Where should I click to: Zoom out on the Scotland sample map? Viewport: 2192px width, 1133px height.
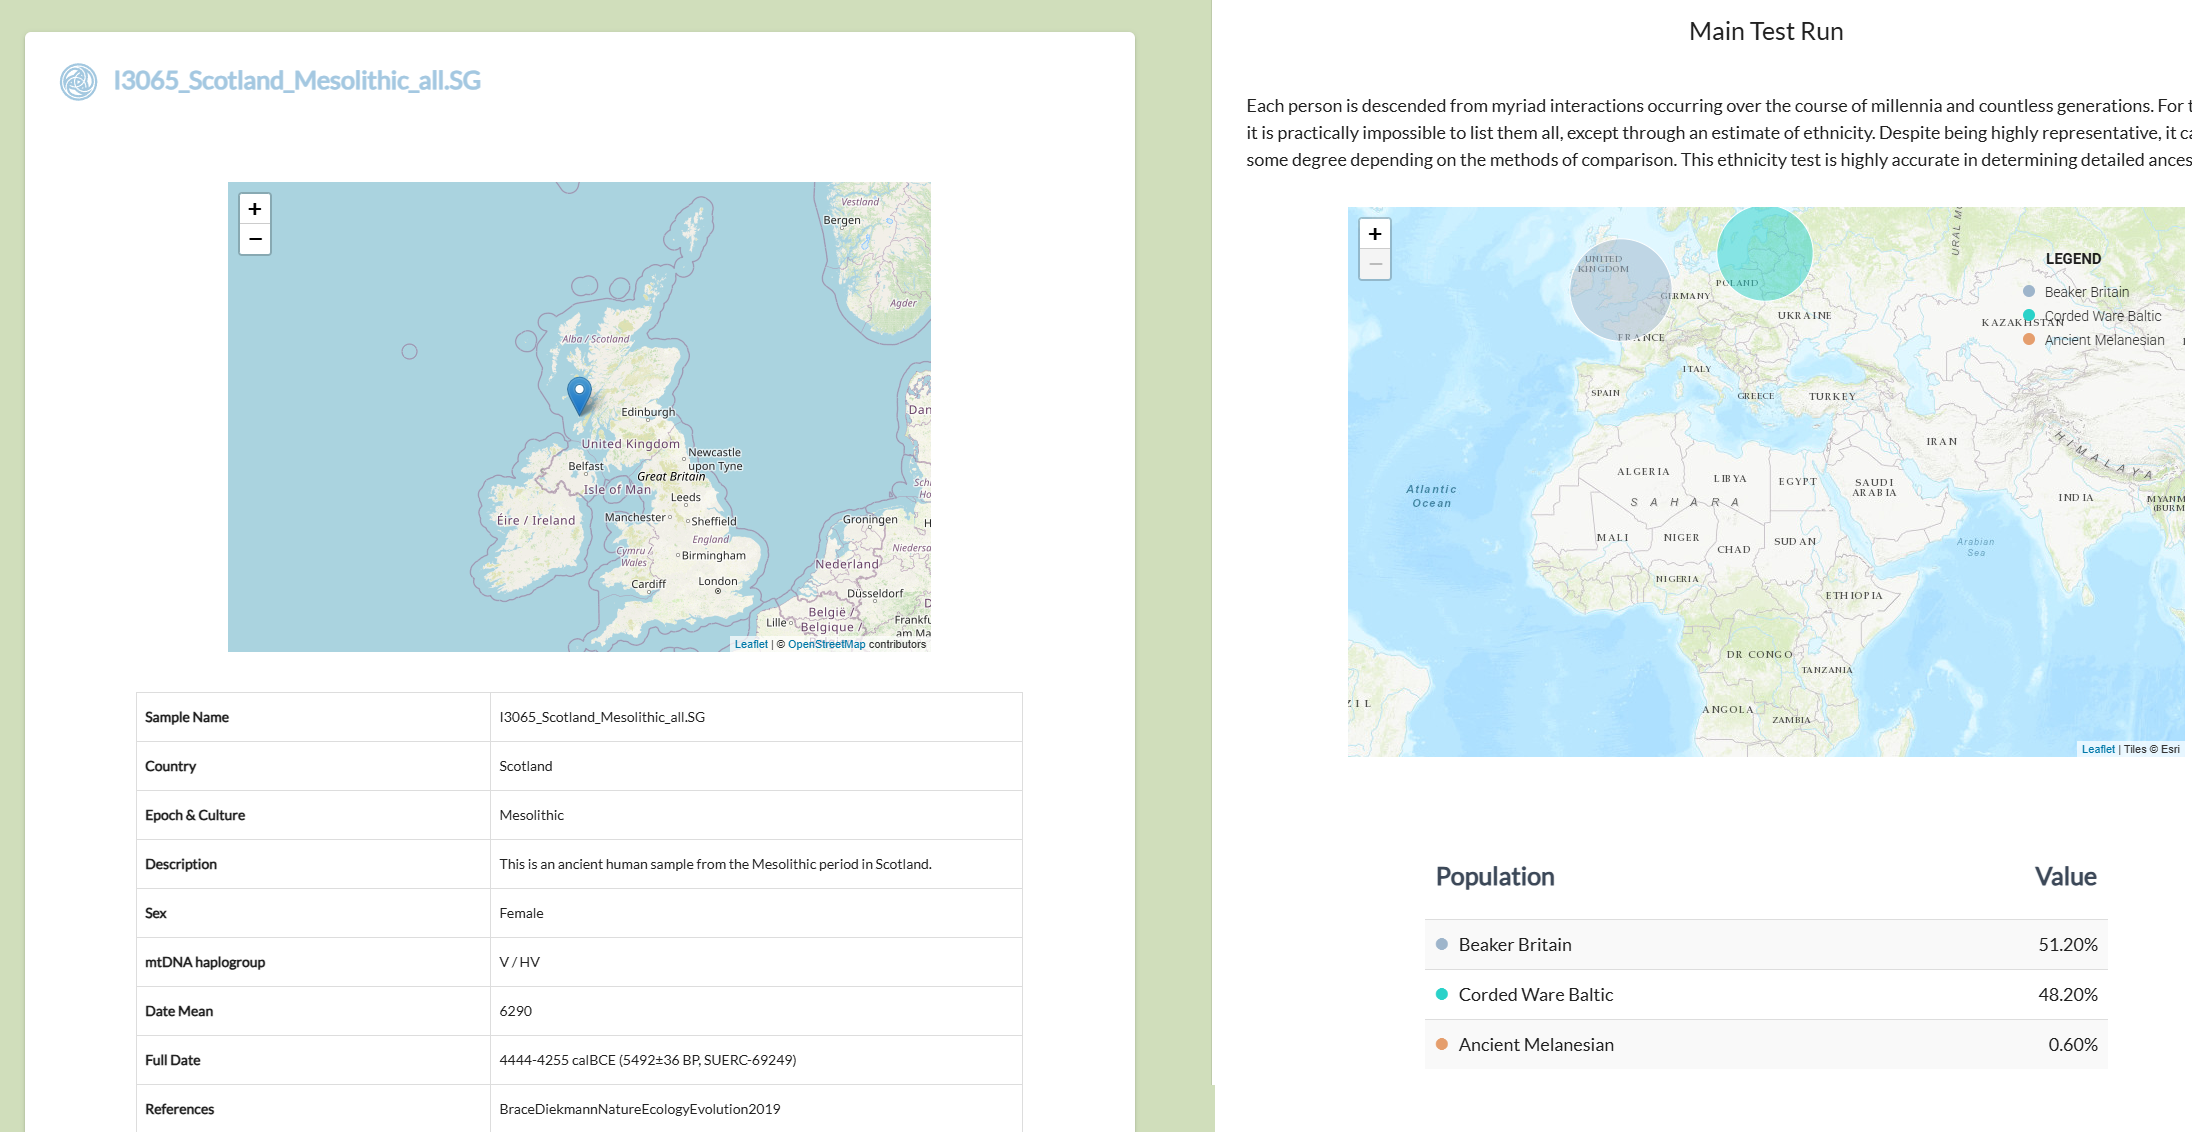click(x=255, y=240)
